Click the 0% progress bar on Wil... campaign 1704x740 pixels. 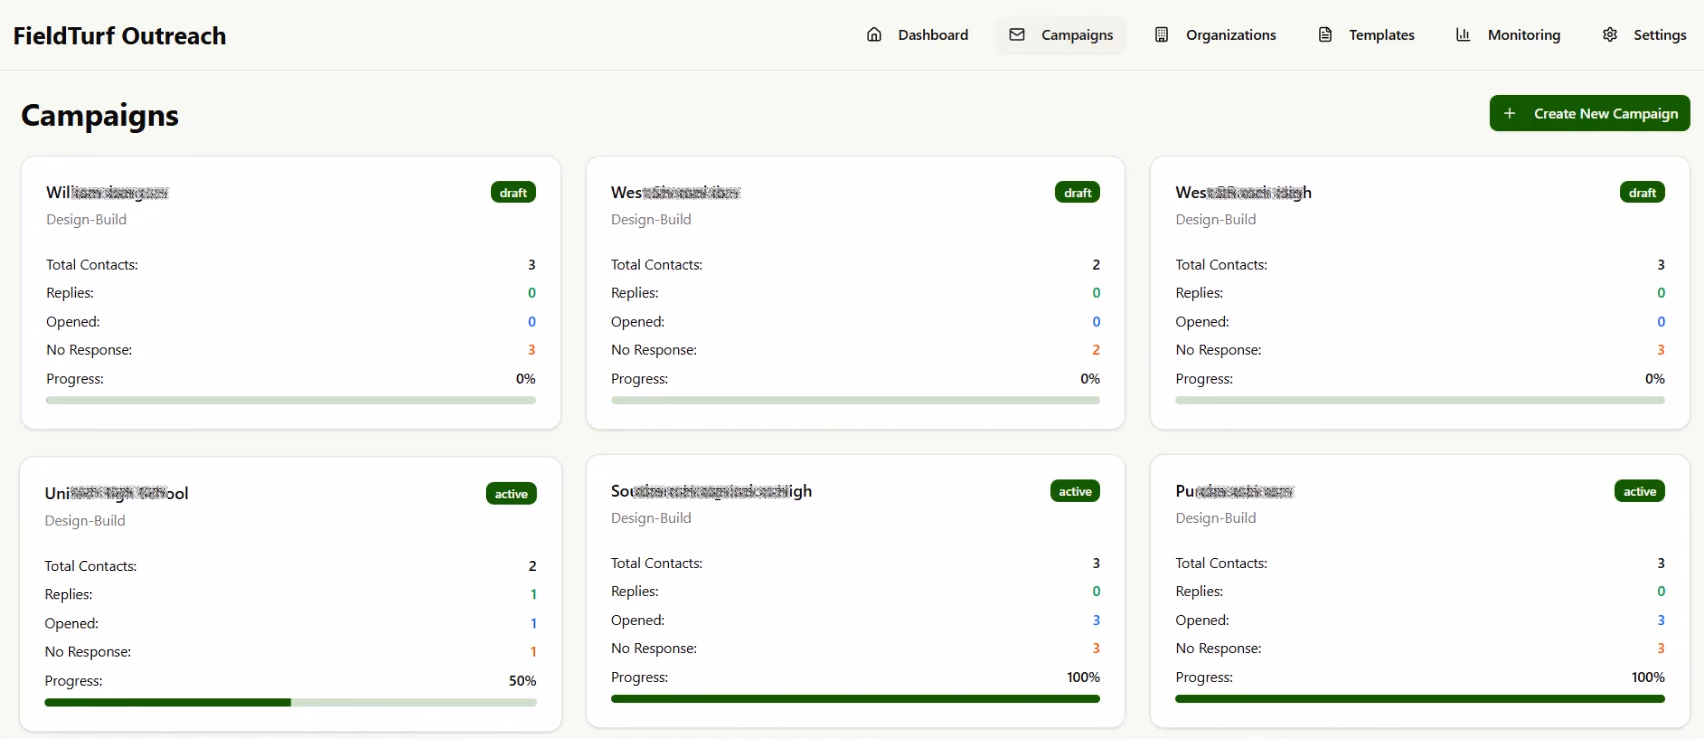tap(291, 400)
